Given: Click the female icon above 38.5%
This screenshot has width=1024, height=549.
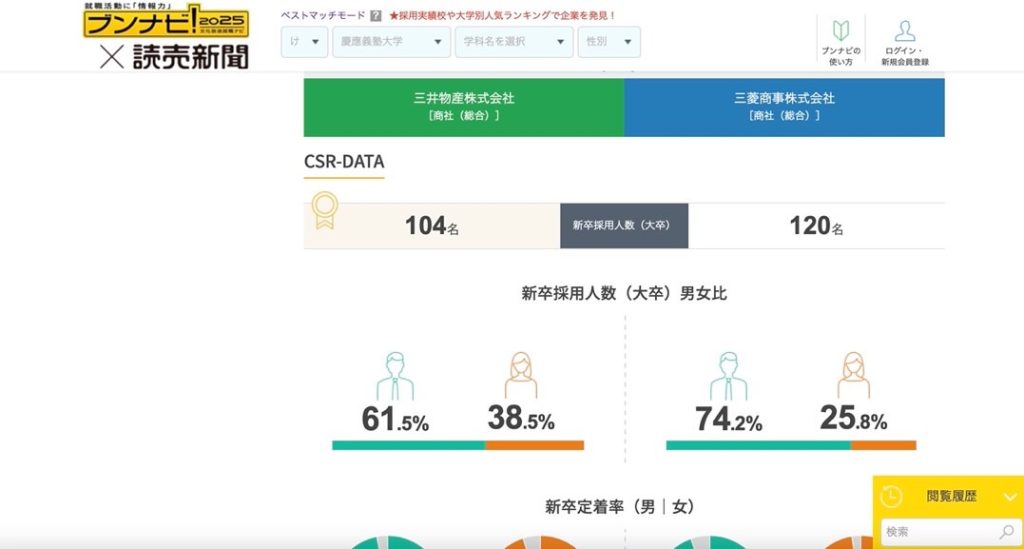Looking at the screenshot, I should (520, 375).
